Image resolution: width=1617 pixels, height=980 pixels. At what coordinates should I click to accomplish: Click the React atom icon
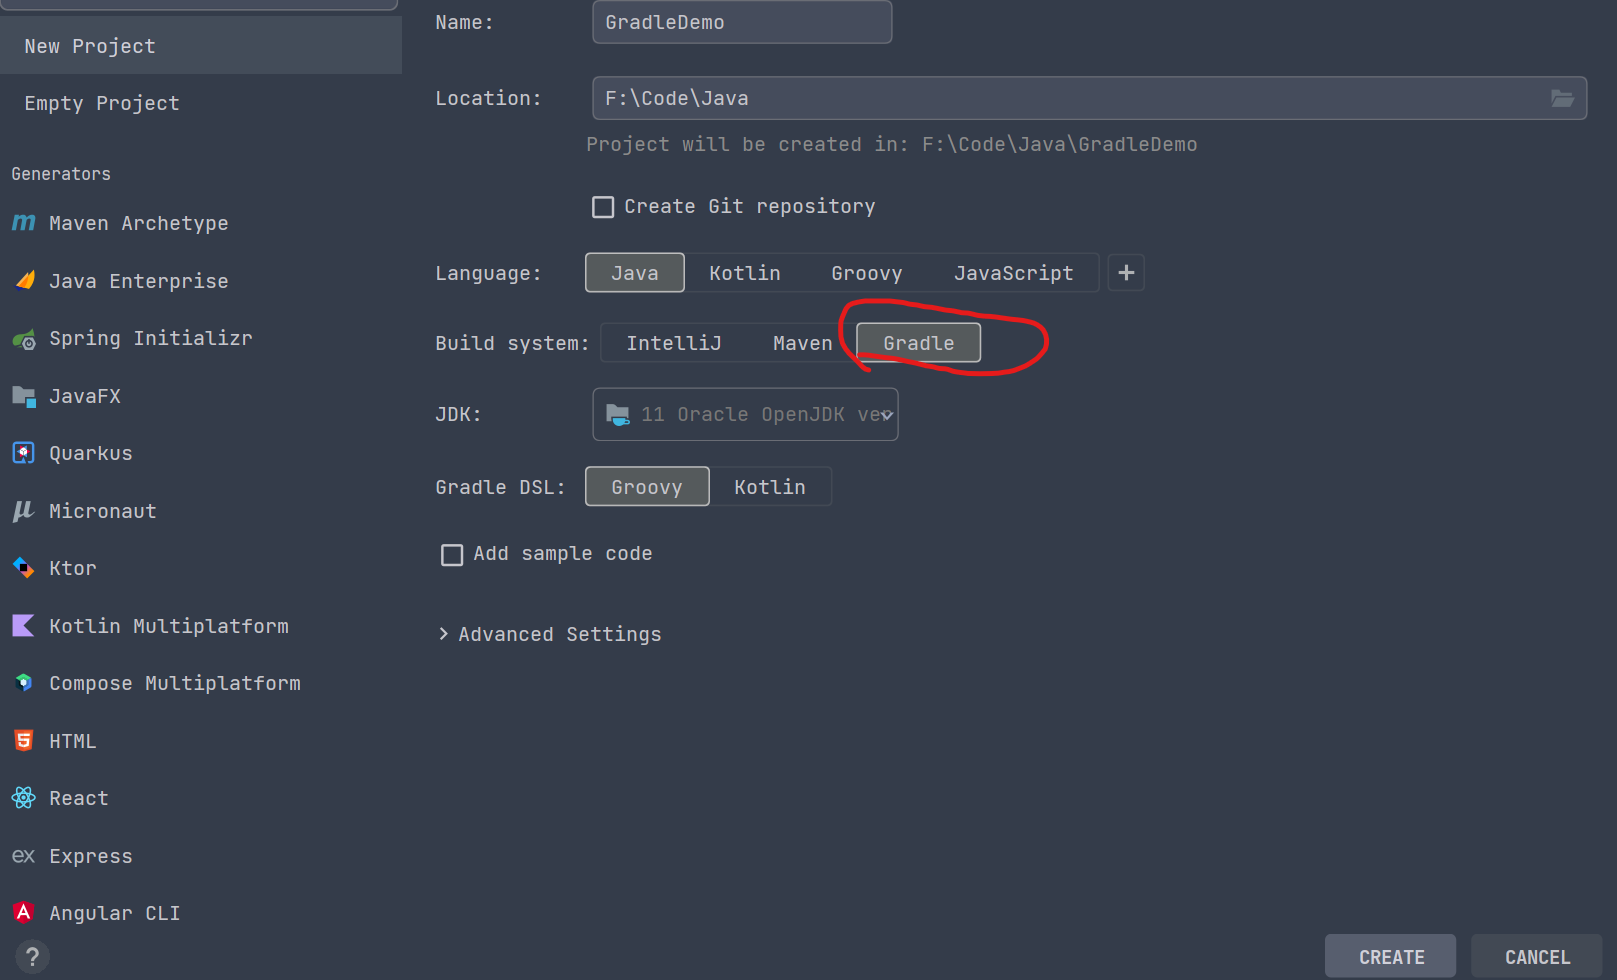pyautogui.click(x=24, y=798)
